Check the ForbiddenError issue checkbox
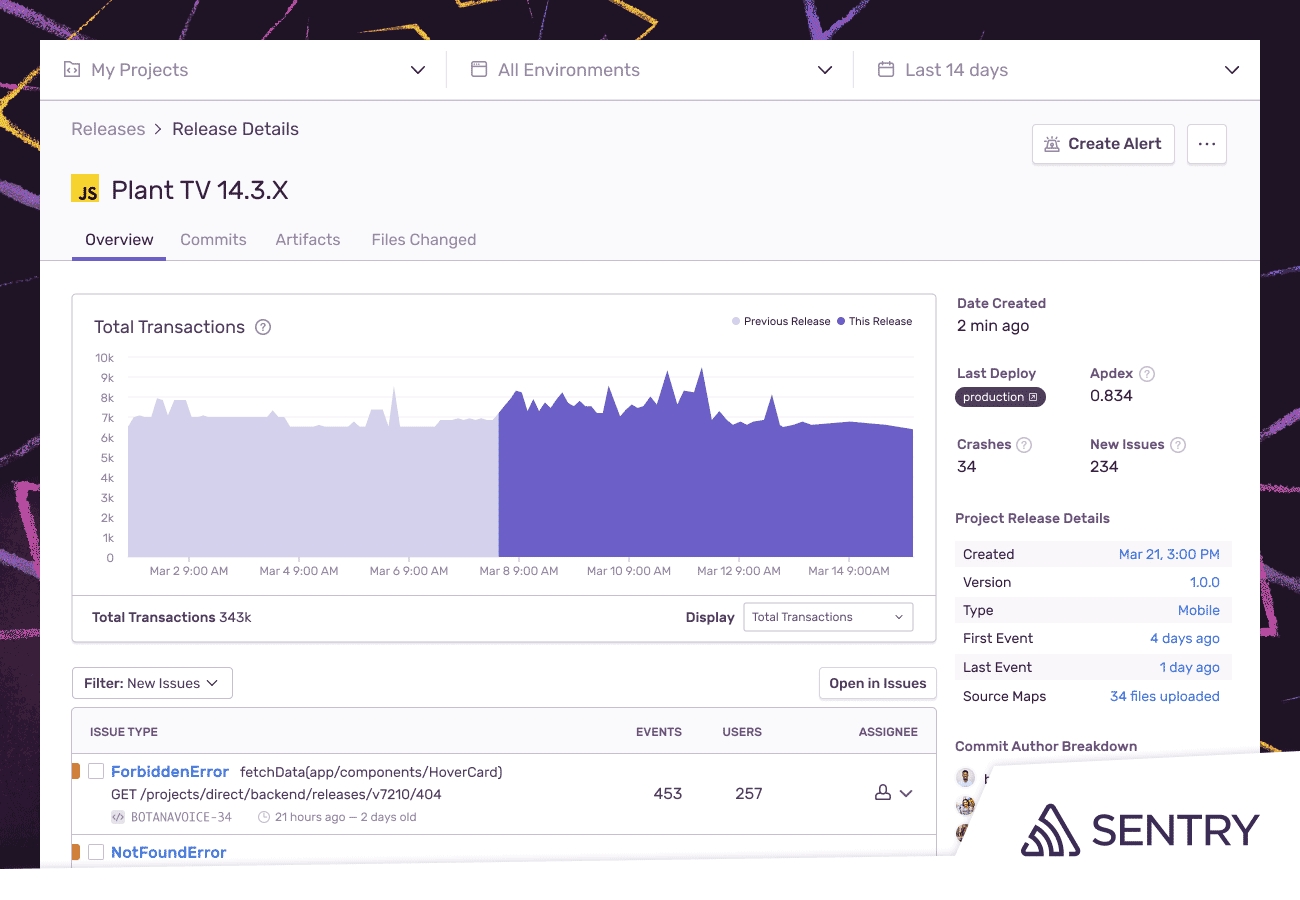The width and height of the screenshot is (1300, 900). [96, 771]
